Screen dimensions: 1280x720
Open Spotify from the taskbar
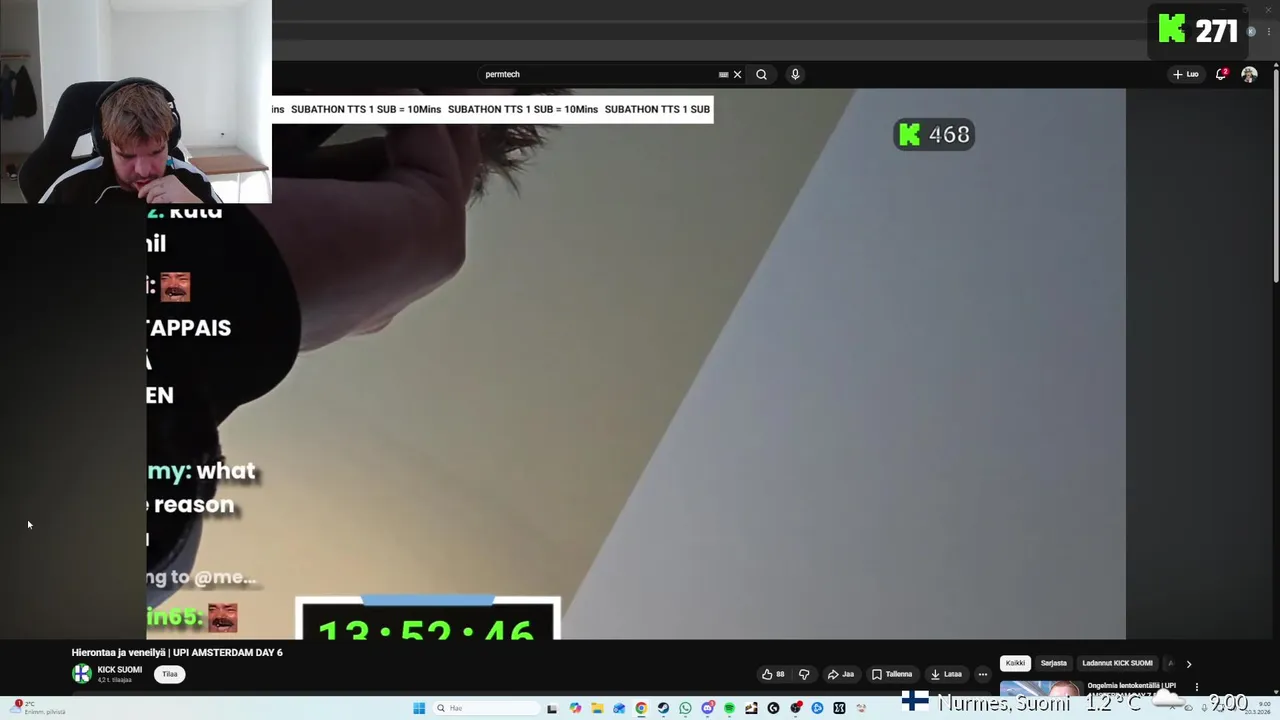click(x=729, y=708)
